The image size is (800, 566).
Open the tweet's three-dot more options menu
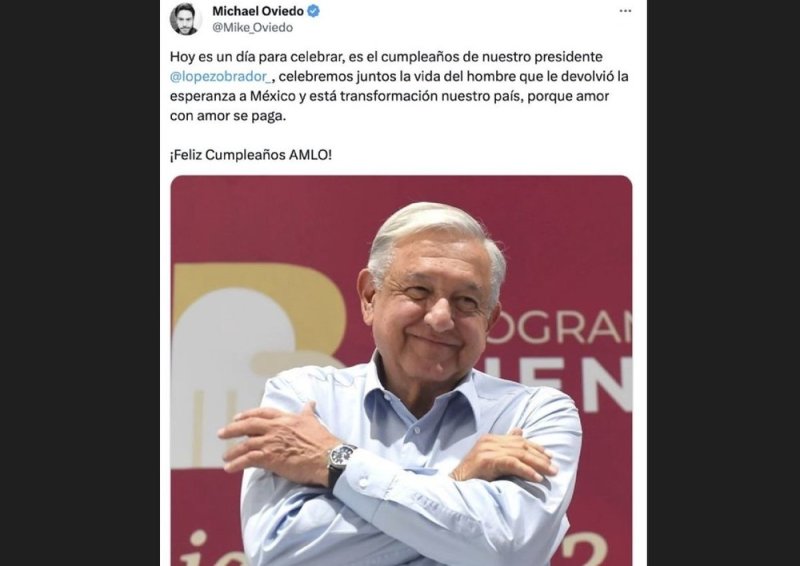pyautogui.click(x=625, y=11)
